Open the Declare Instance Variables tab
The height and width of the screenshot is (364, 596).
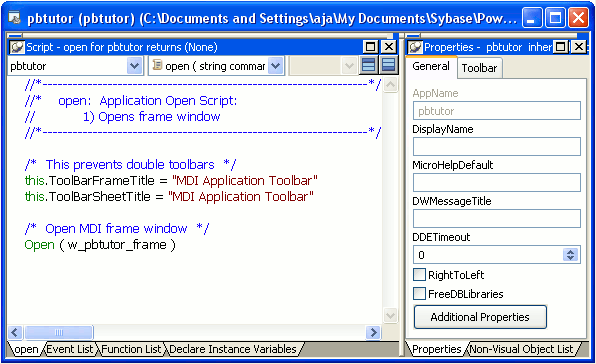pyautogui.click(x=233, y=349)
